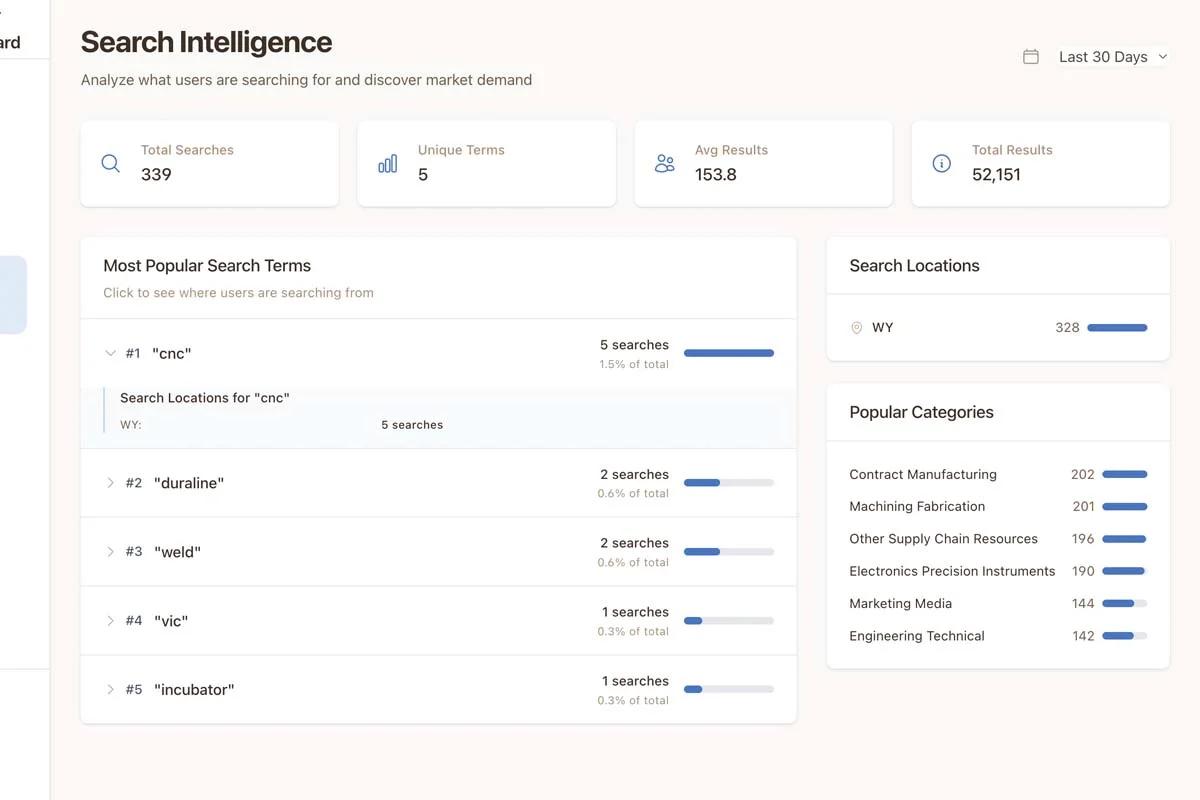Click the WY row under cnc locations

coord(280,425)
